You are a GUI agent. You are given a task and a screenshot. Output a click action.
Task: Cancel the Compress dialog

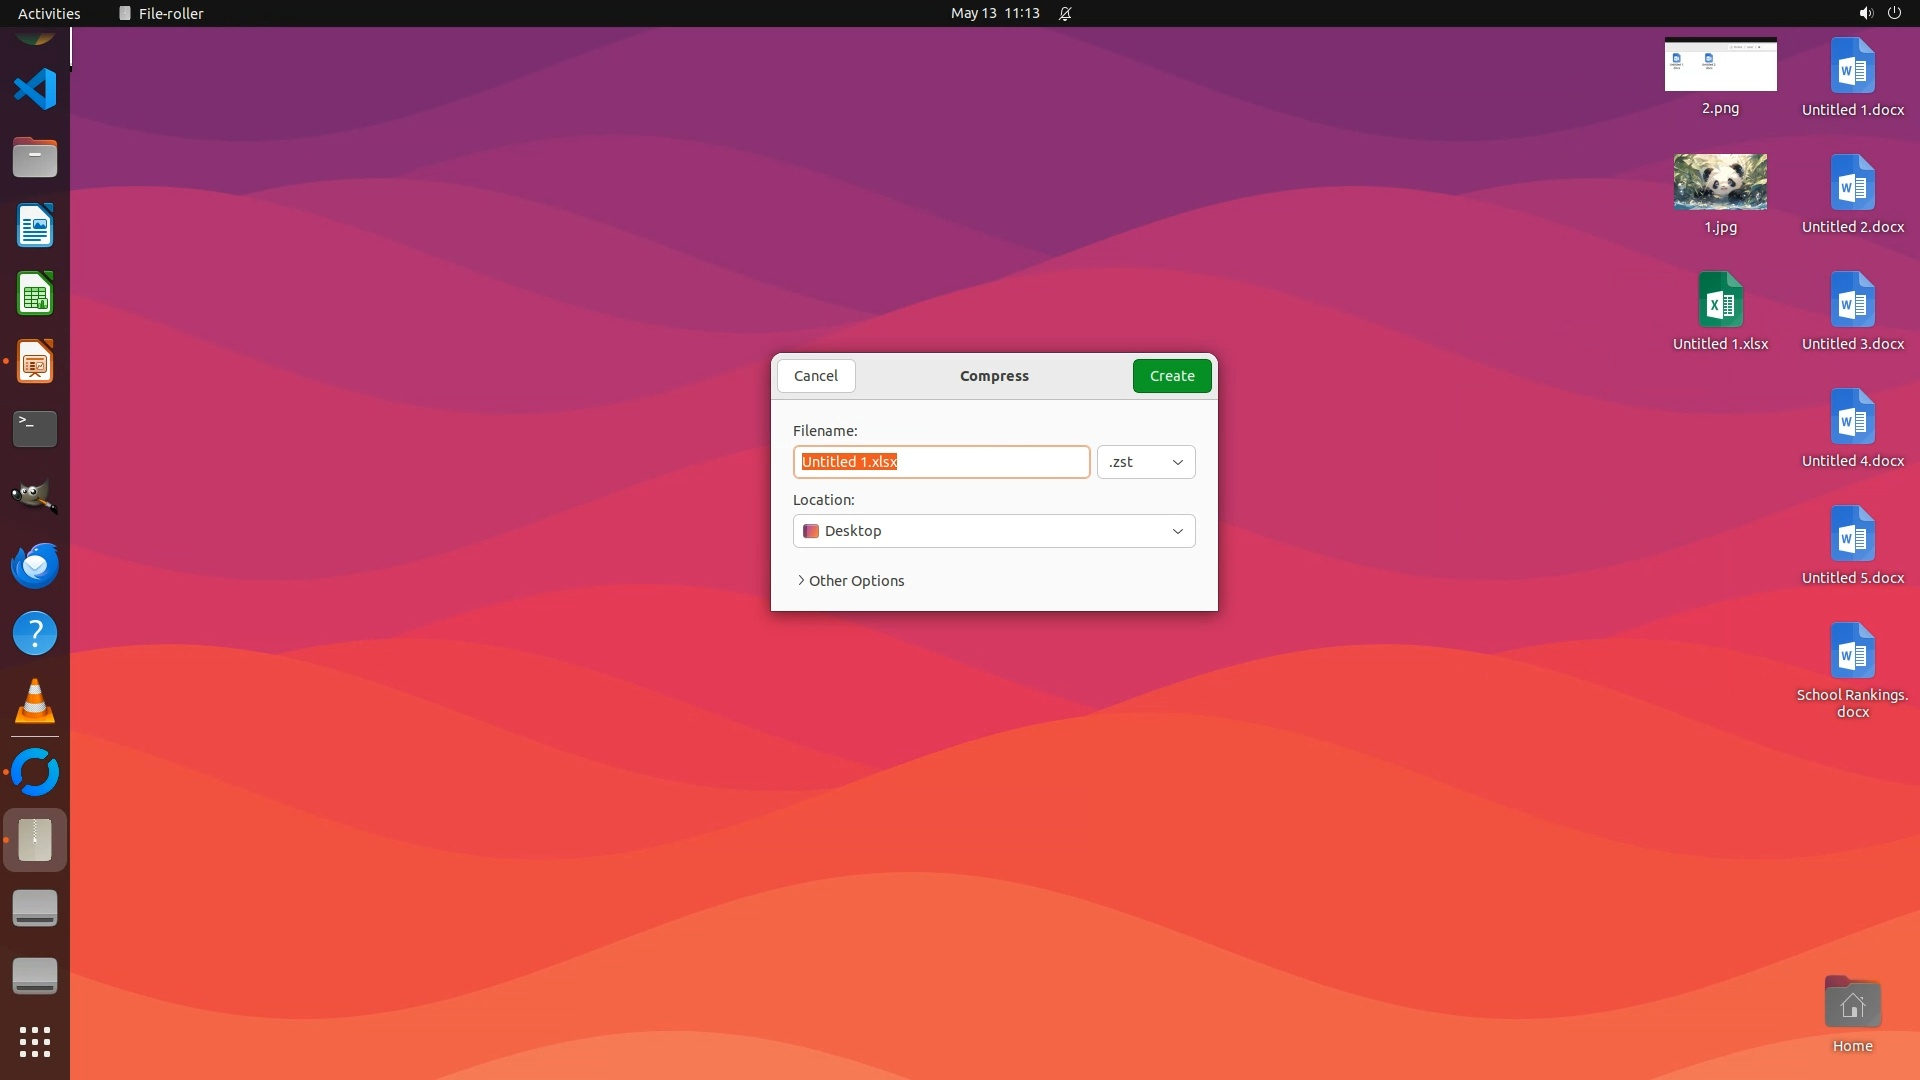816,376
